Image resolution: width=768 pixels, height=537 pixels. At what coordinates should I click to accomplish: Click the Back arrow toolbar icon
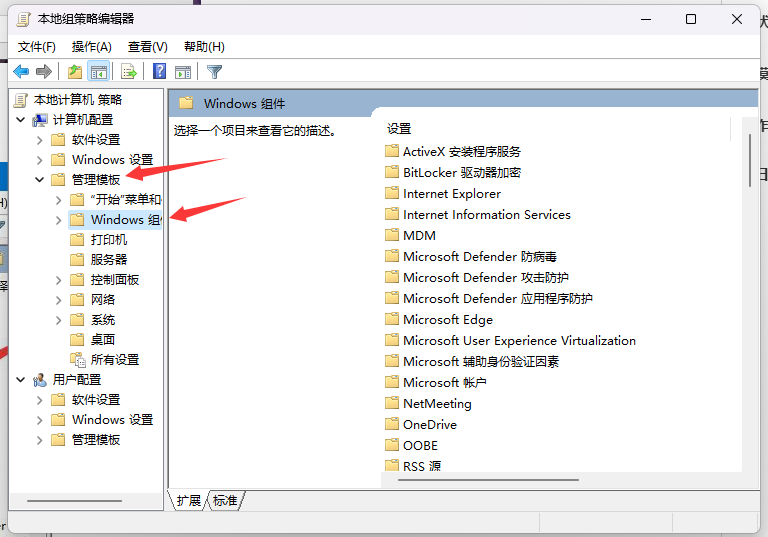[x=21, y=71]
